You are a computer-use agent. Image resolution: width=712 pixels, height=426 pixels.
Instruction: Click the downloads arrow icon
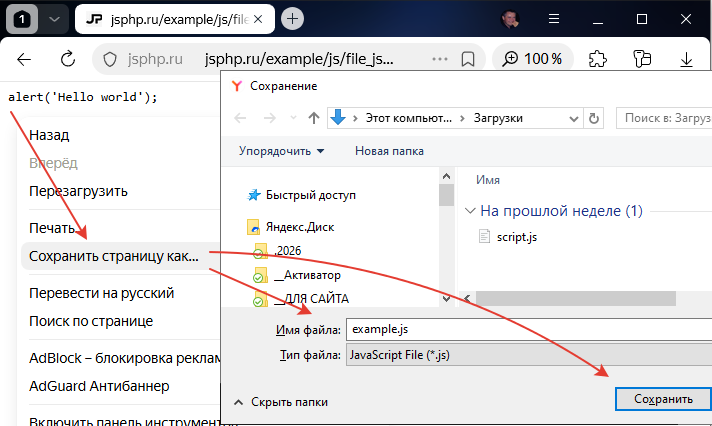pos(687,59)
